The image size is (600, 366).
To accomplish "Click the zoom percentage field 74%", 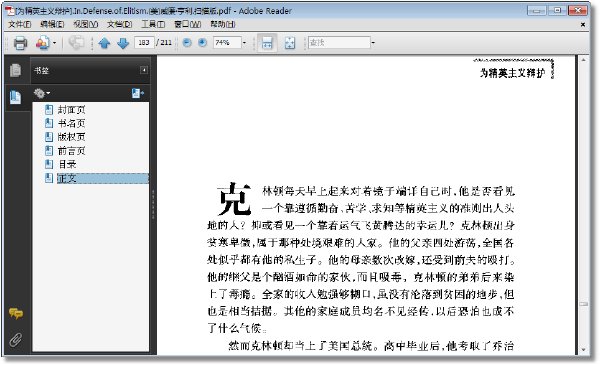I will click(x=227, y=42).
